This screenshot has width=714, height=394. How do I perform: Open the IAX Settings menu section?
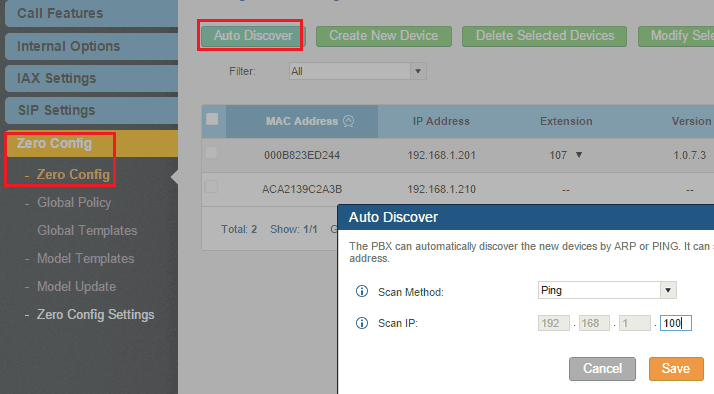pyautogui.click(x=92, y=78)
